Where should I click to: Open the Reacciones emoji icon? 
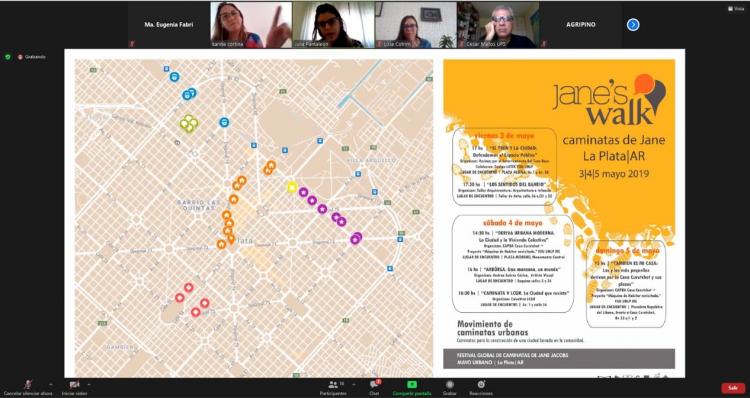click(x=481, y=384)
